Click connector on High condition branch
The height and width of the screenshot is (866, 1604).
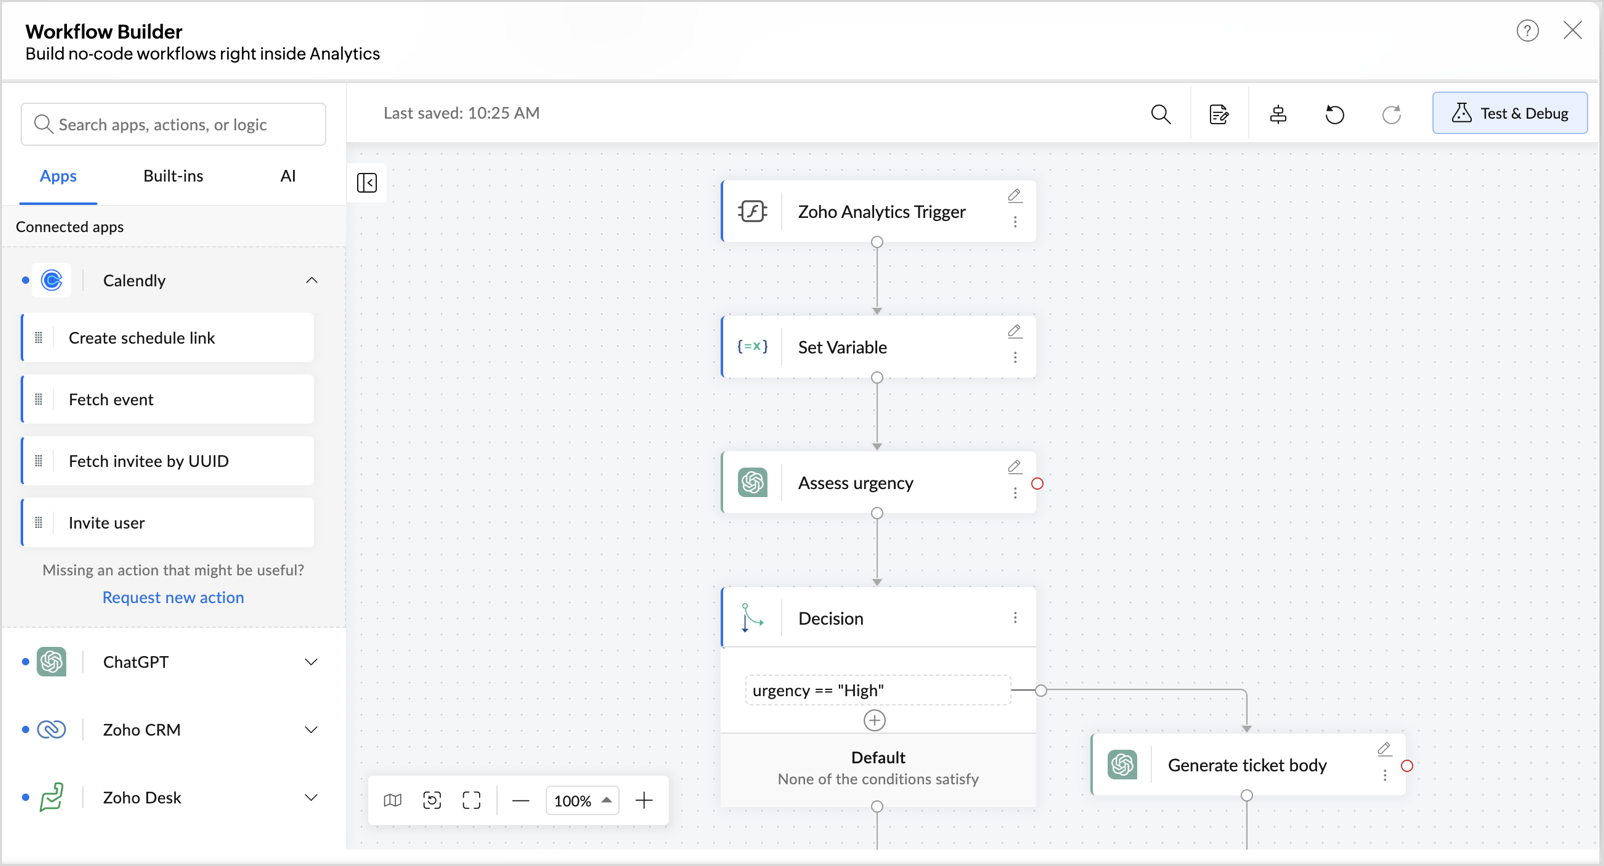[x=1041, y=691]
